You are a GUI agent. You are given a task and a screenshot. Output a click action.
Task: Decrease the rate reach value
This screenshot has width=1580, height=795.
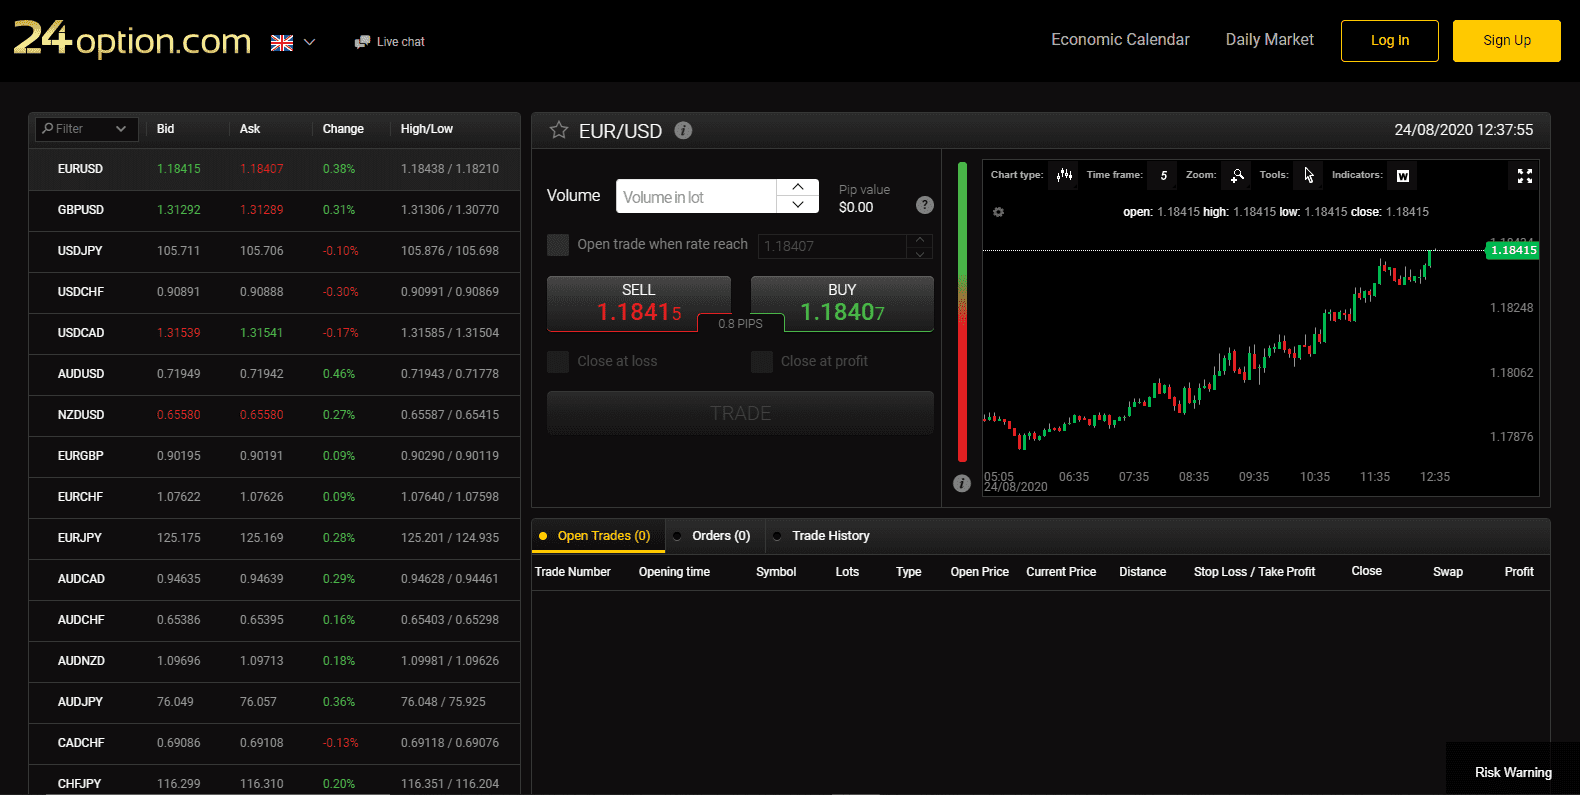tap(920, 253)
